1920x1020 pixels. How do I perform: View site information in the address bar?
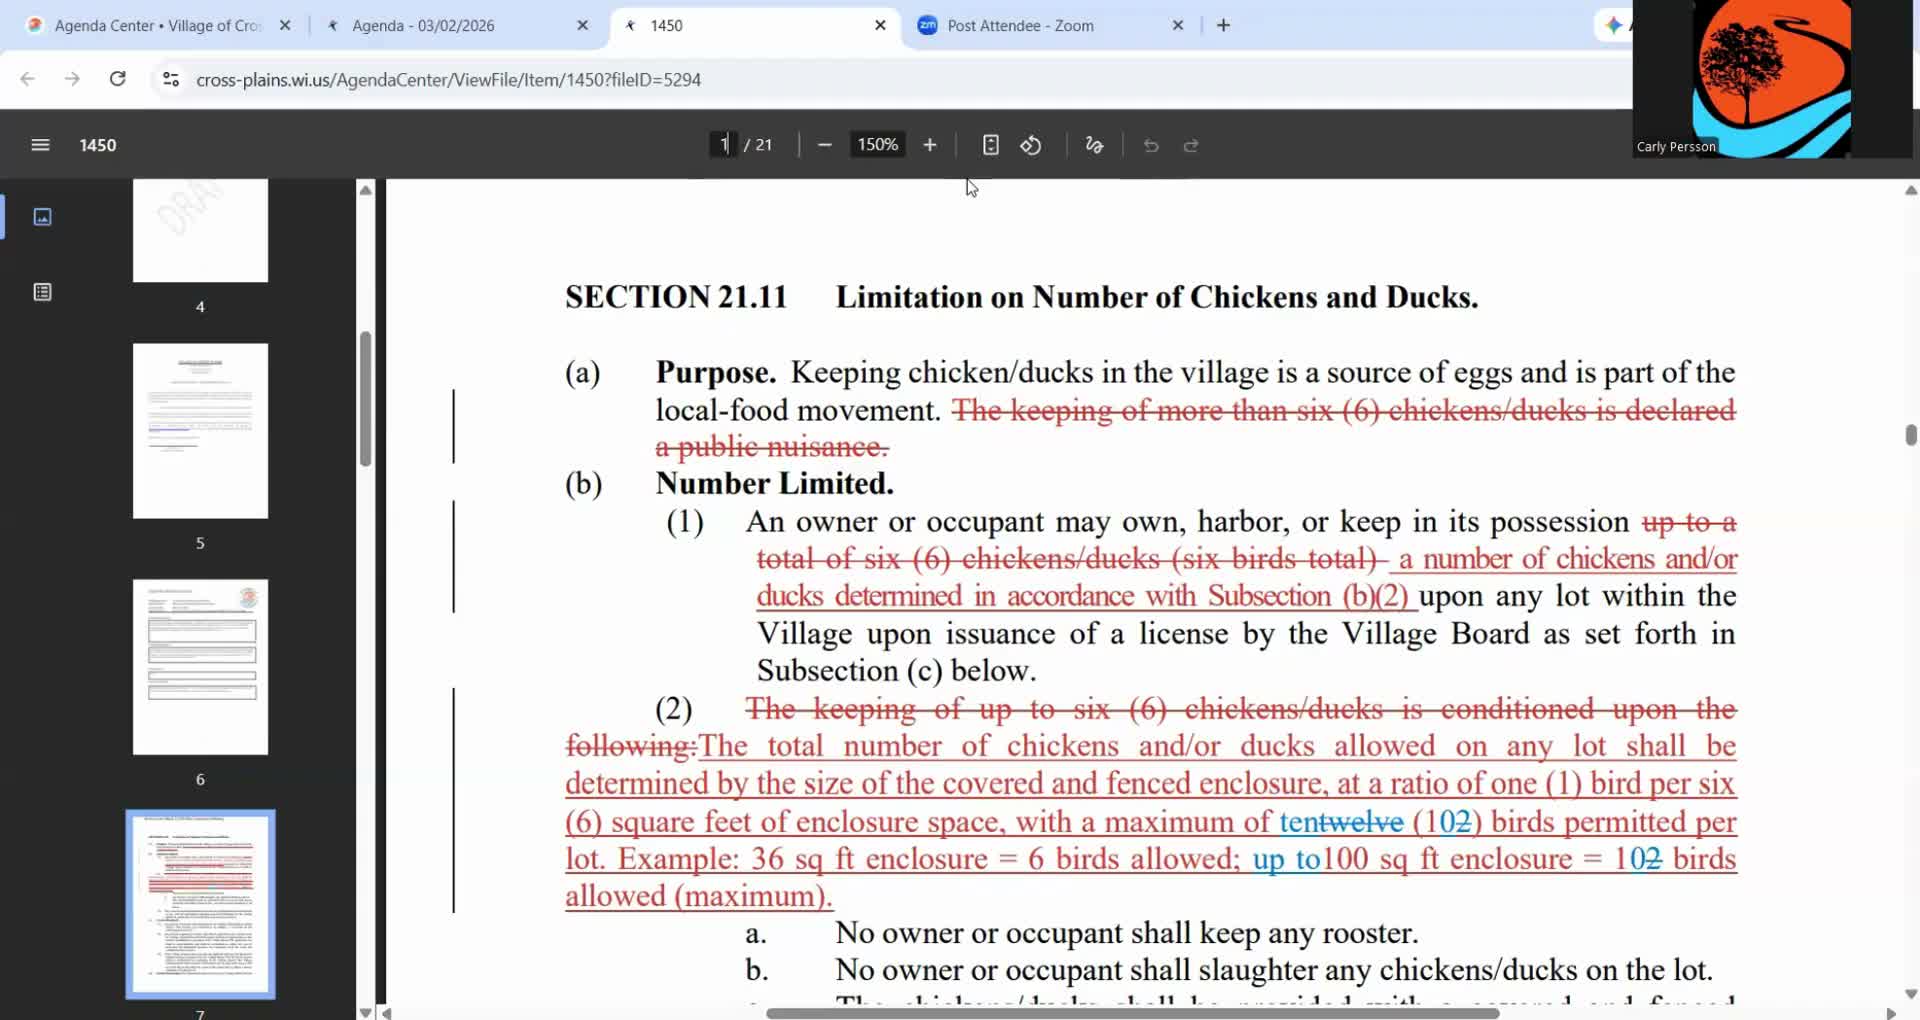point(170,79)
